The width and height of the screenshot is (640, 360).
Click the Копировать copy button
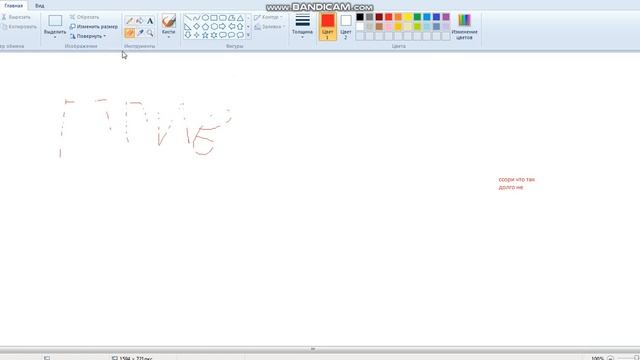coord(19,27)
